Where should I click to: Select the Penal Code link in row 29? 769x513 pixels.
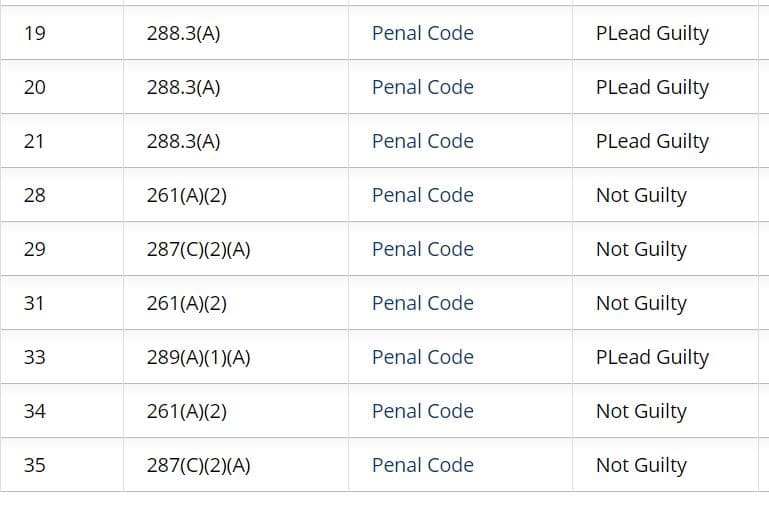tap(422, 249)
